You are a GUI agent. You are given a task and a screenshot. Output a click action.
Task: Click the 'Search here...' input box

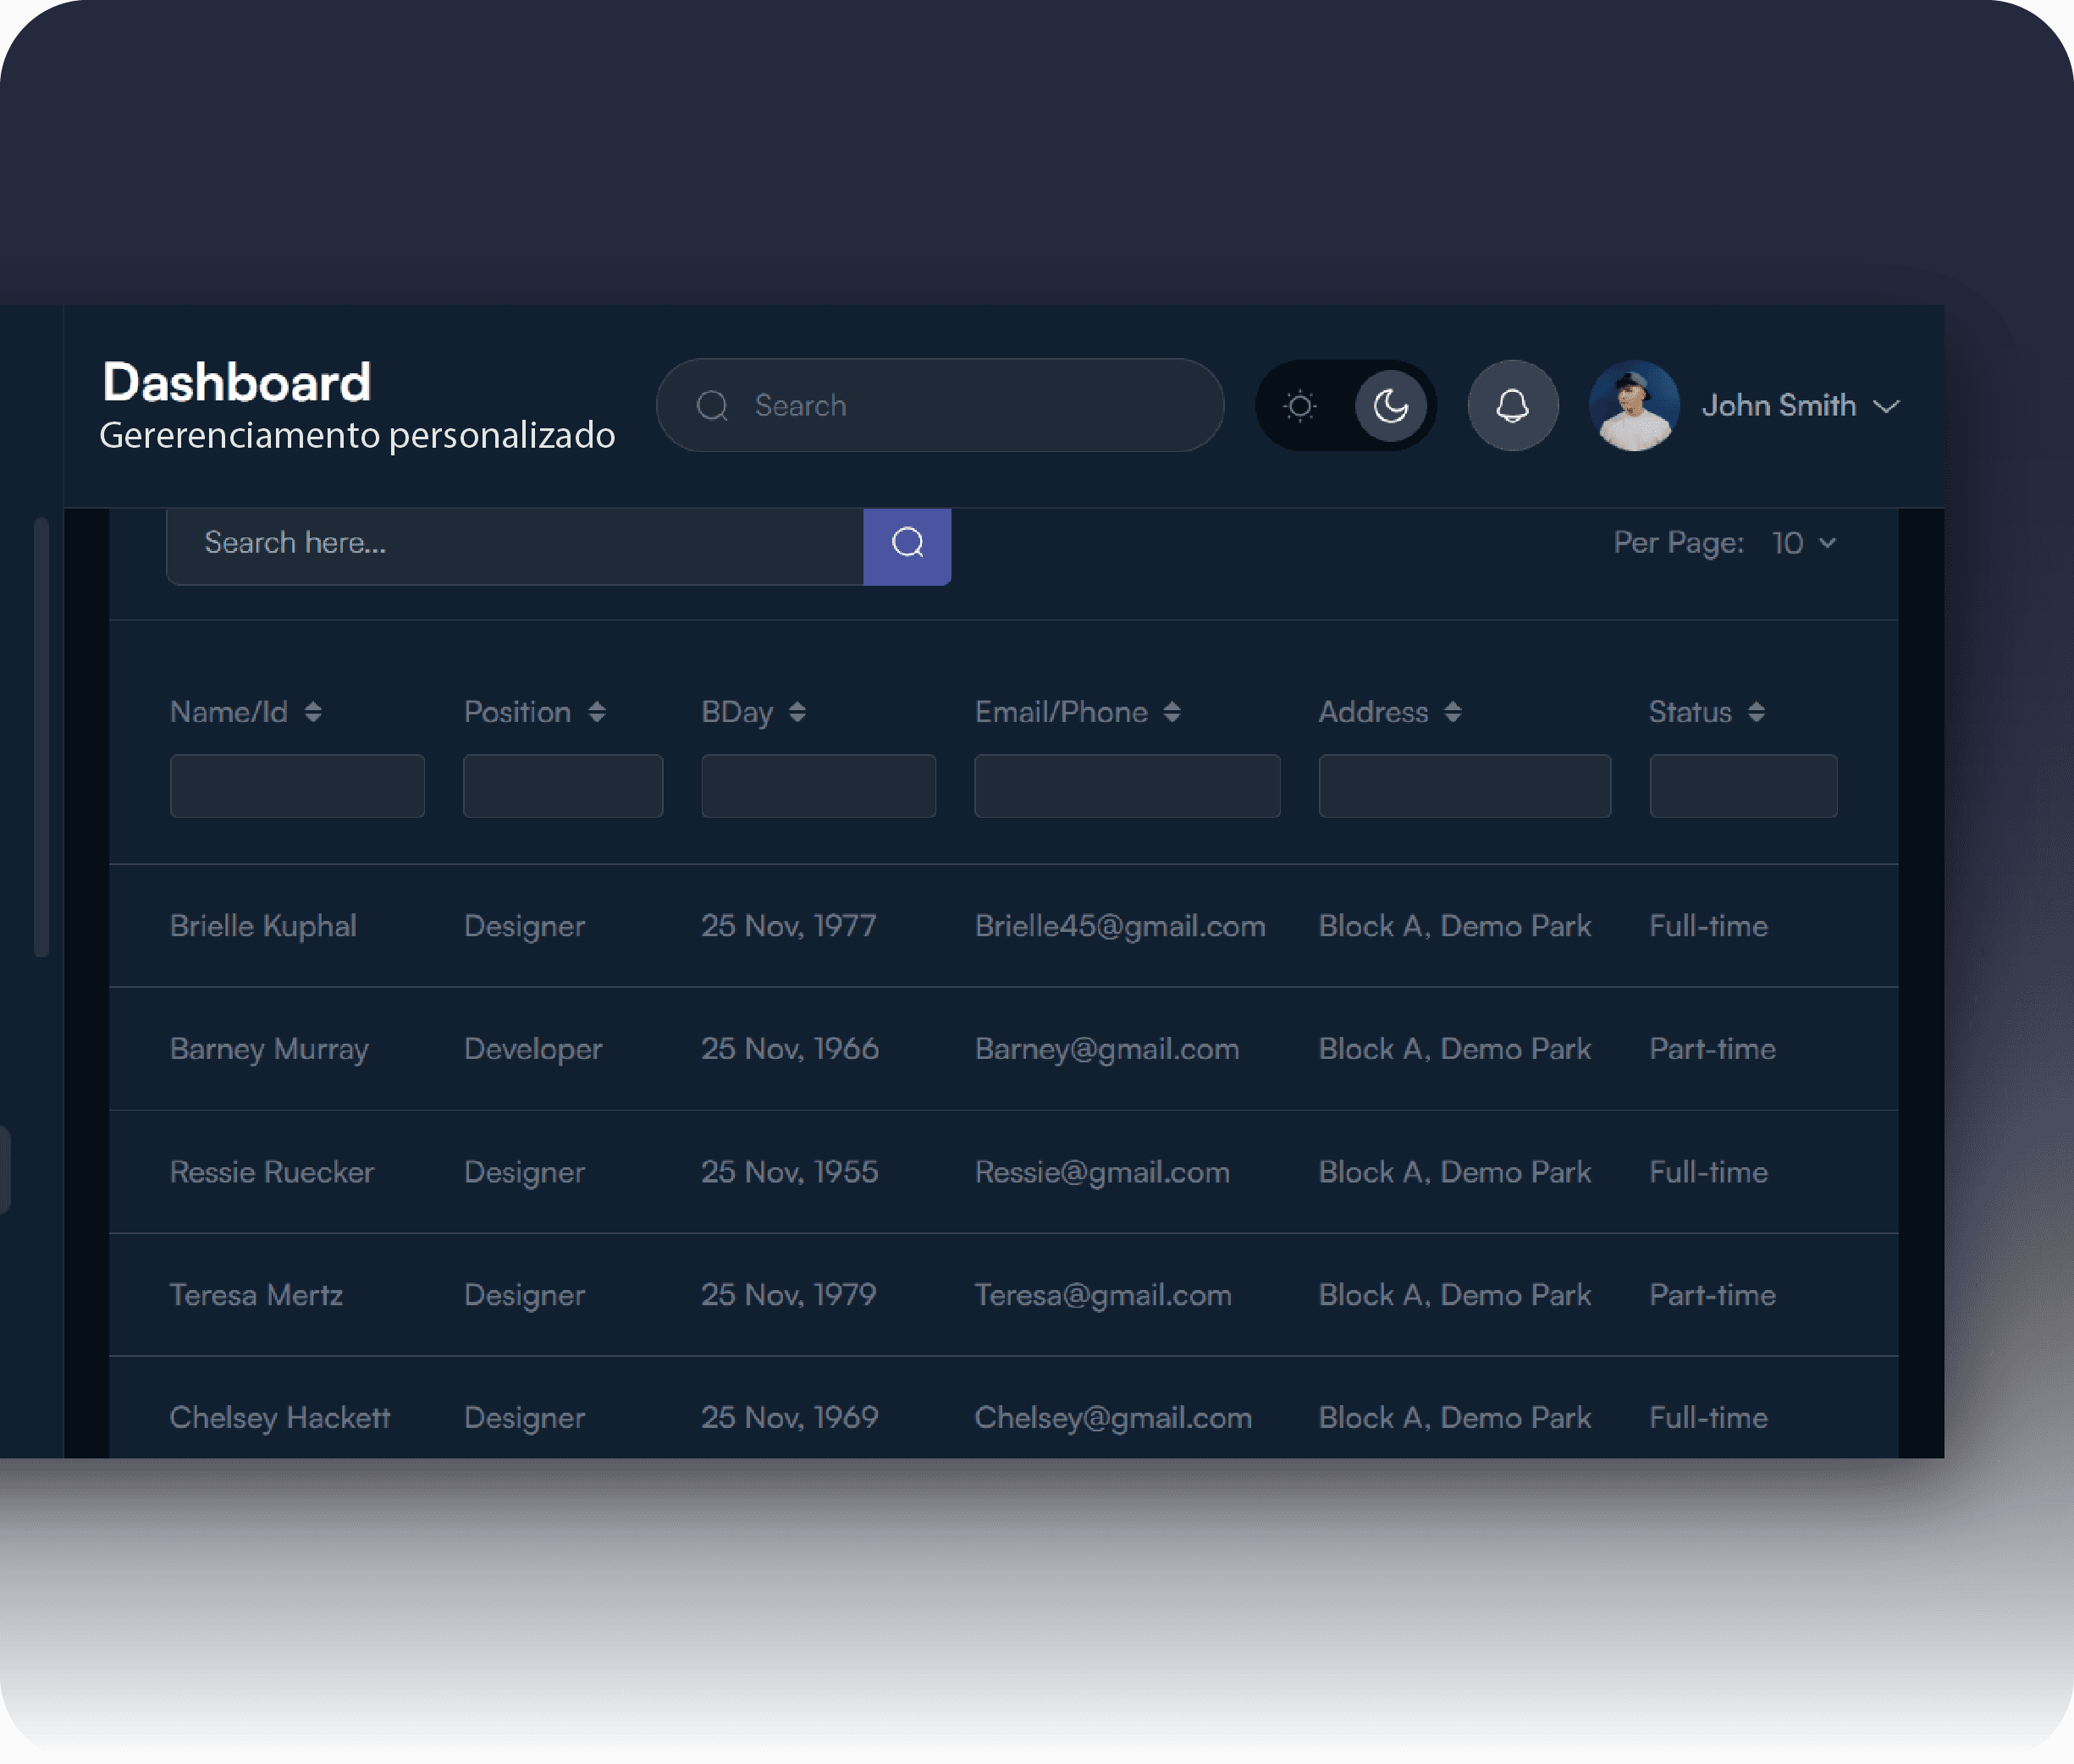[515, 544]
